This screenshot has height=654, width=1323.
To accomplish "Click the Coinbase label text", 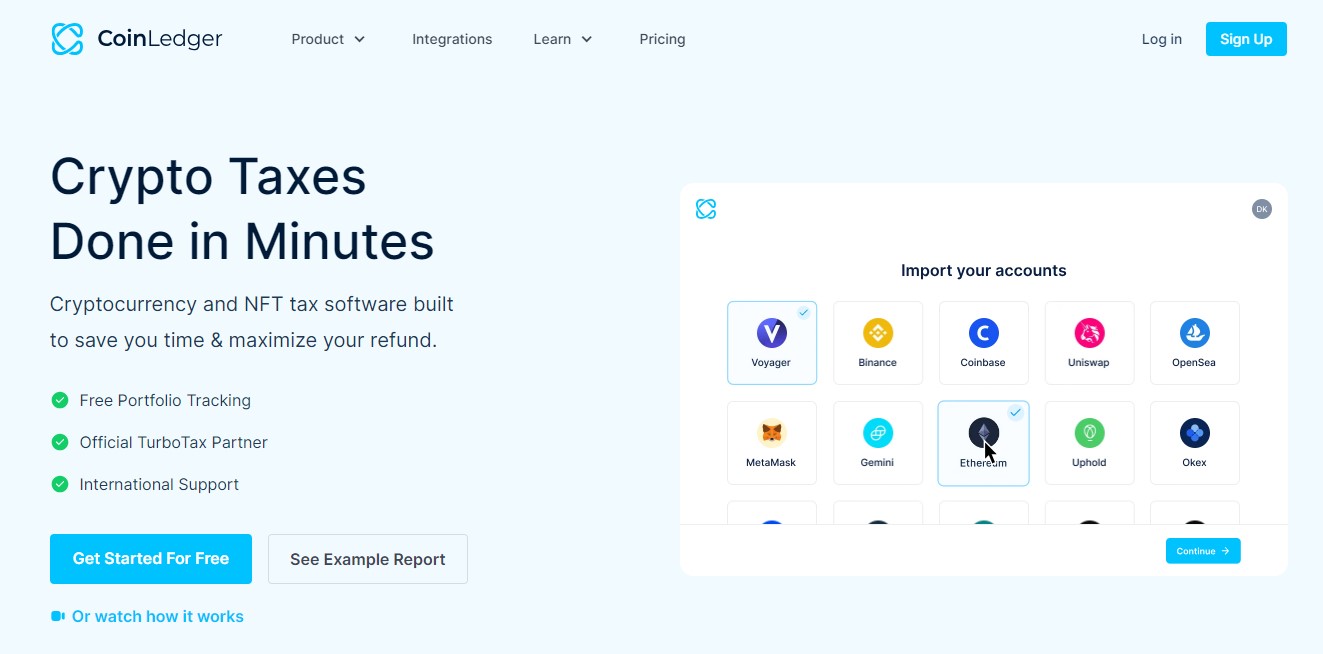I will pos(983,363).
